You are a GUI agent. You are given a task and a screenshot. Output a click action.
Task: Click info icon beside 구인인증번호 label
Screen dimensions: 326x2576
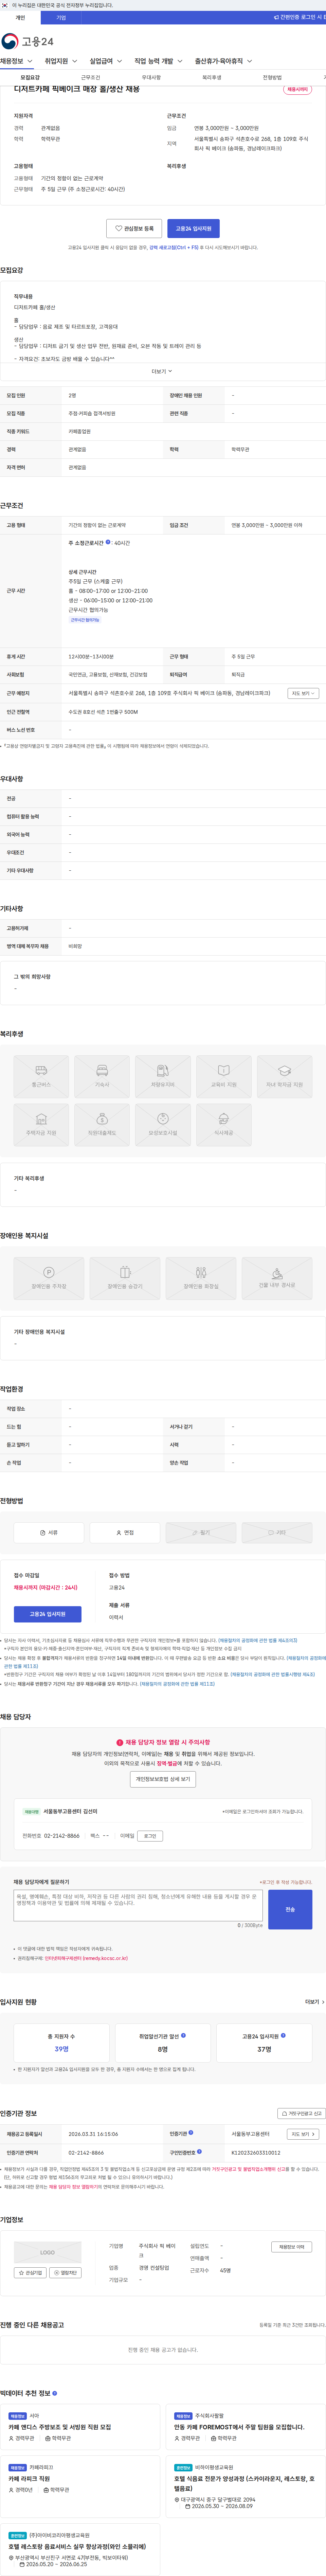click(x=199, y=2151)
